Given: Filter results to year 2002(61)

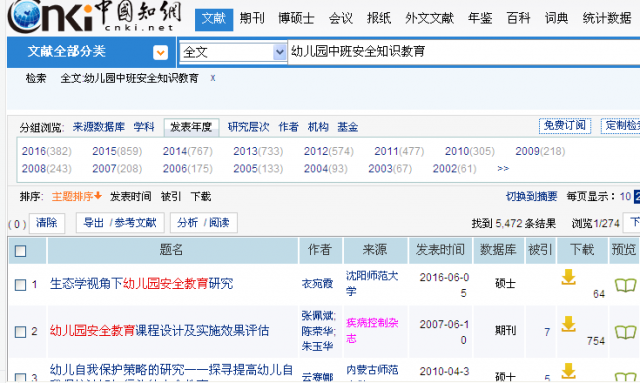Looking at the screenshot, I should [455, 168].
